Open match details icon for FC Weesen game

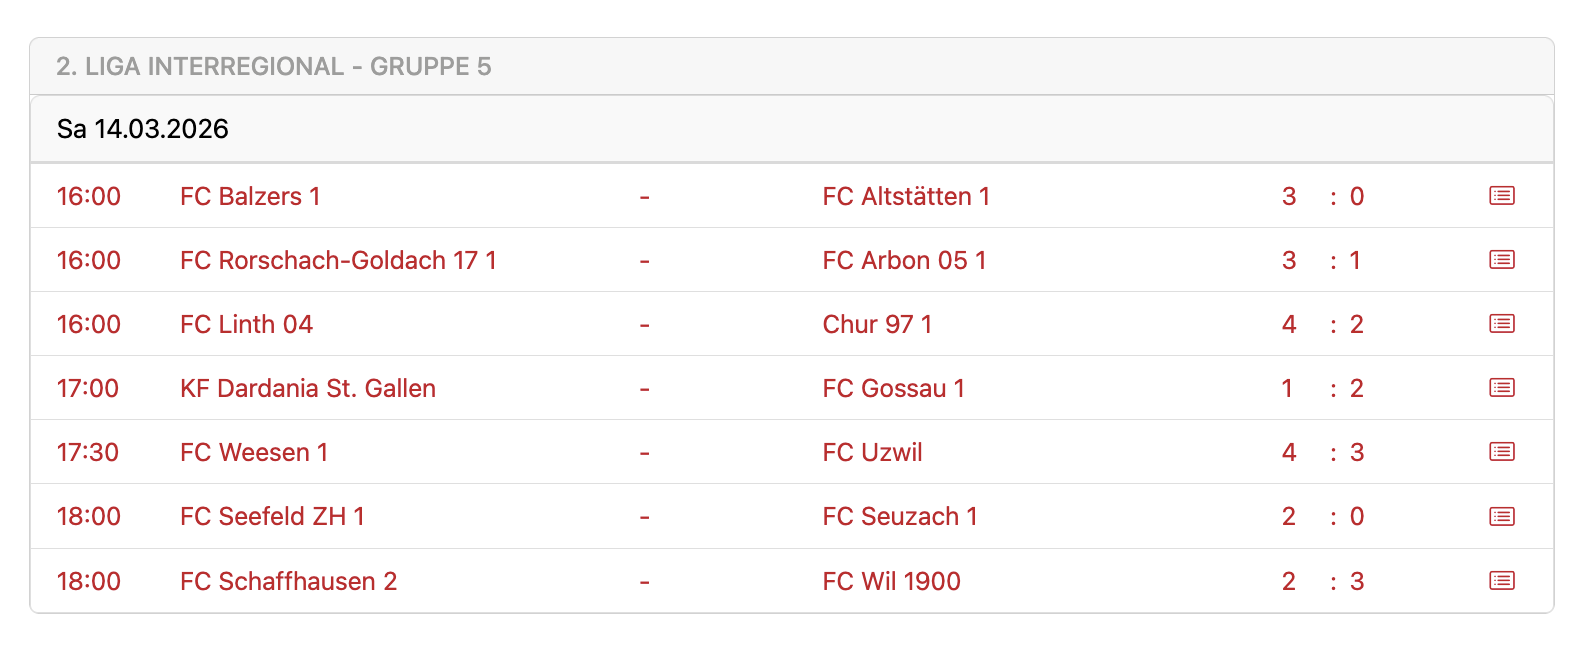(1501, 452)
